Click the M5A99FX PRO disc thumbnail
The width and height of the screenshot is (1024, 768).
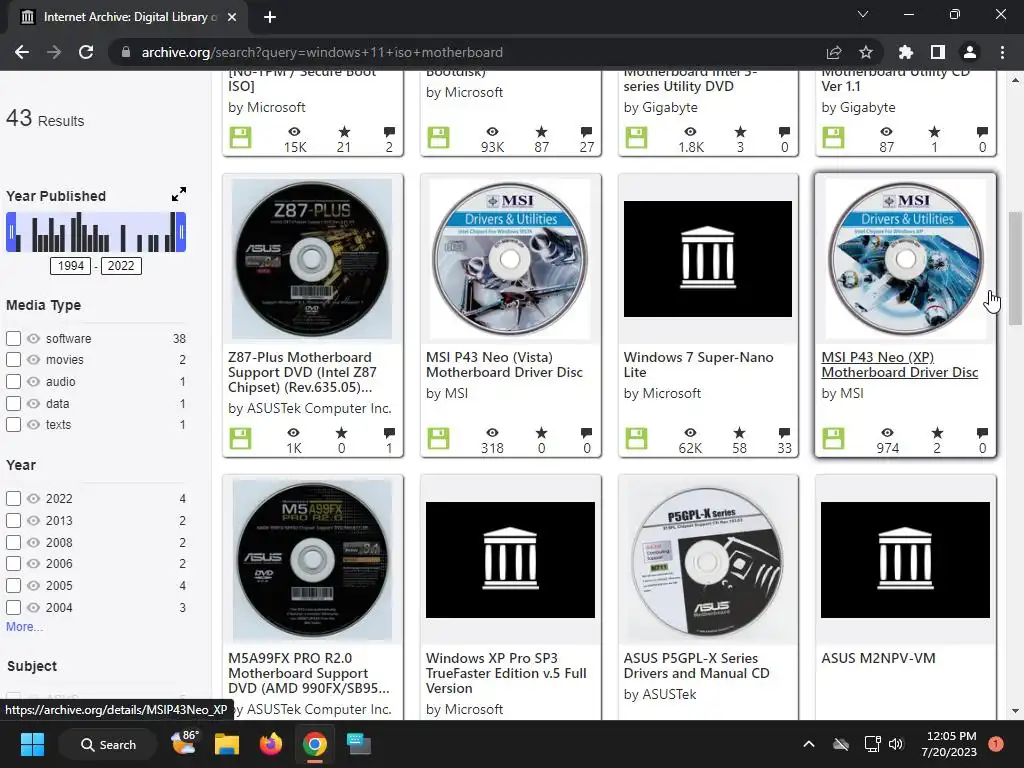click(312, 560)
